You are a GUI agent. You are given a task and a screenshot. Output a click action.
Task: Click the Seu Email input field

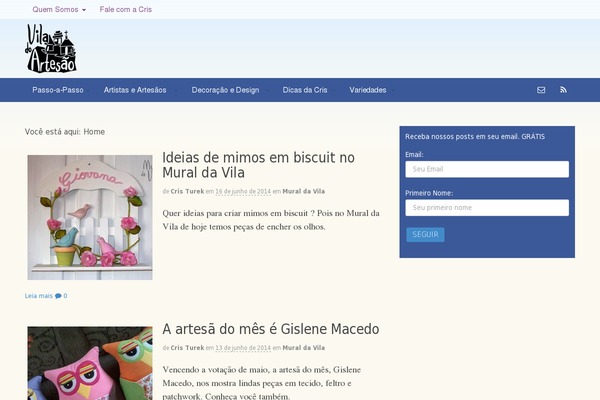click(x=487, y=169)
